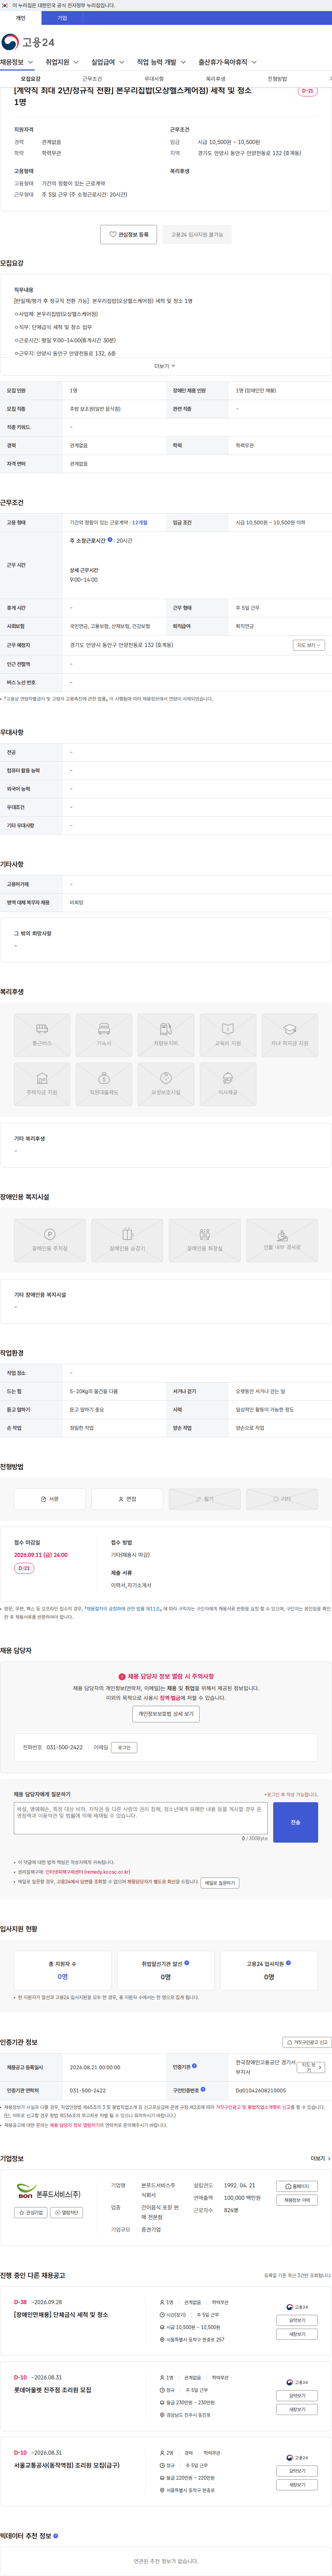The height and width of the screenshot is (2576, 332).
Task: Select the 장애인용 주차장 facility icon
Action: 50,1240
